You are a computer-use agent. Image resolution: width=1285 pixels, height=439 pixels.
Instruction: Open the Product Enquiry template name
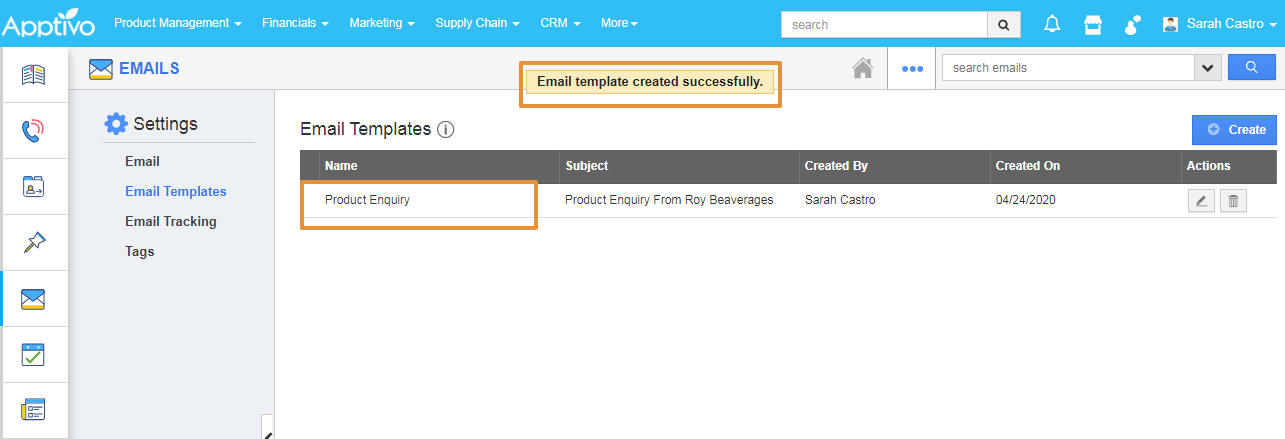click(367, 200)
